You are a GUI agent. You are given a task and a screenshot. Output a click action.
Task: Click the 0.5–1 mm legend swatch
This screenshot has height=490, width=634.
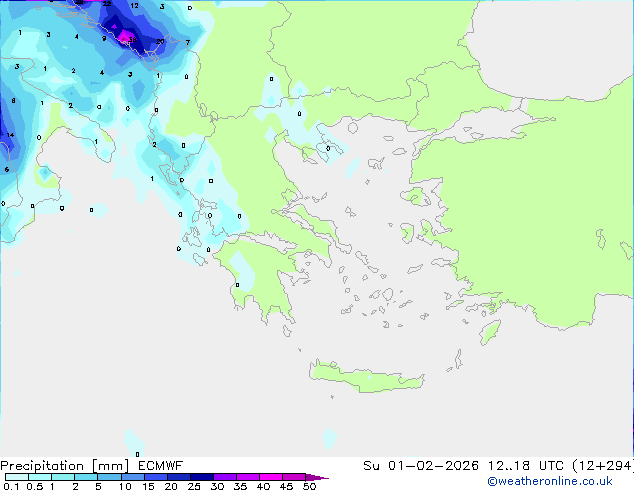pyautogui.click(x=40, y=477)
